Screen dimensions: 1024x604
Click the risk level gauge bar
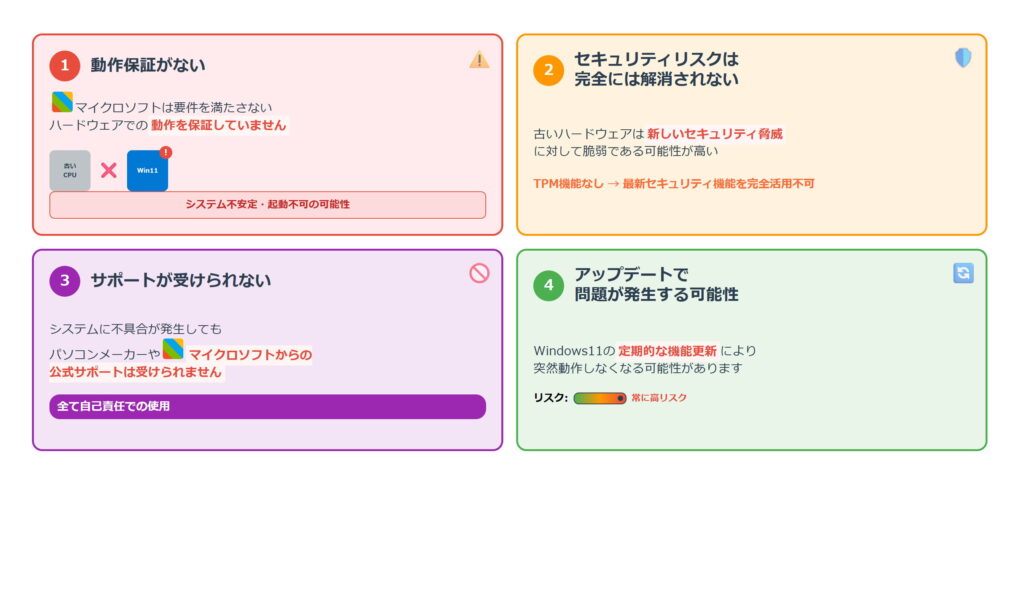click(x=600, y=398)
